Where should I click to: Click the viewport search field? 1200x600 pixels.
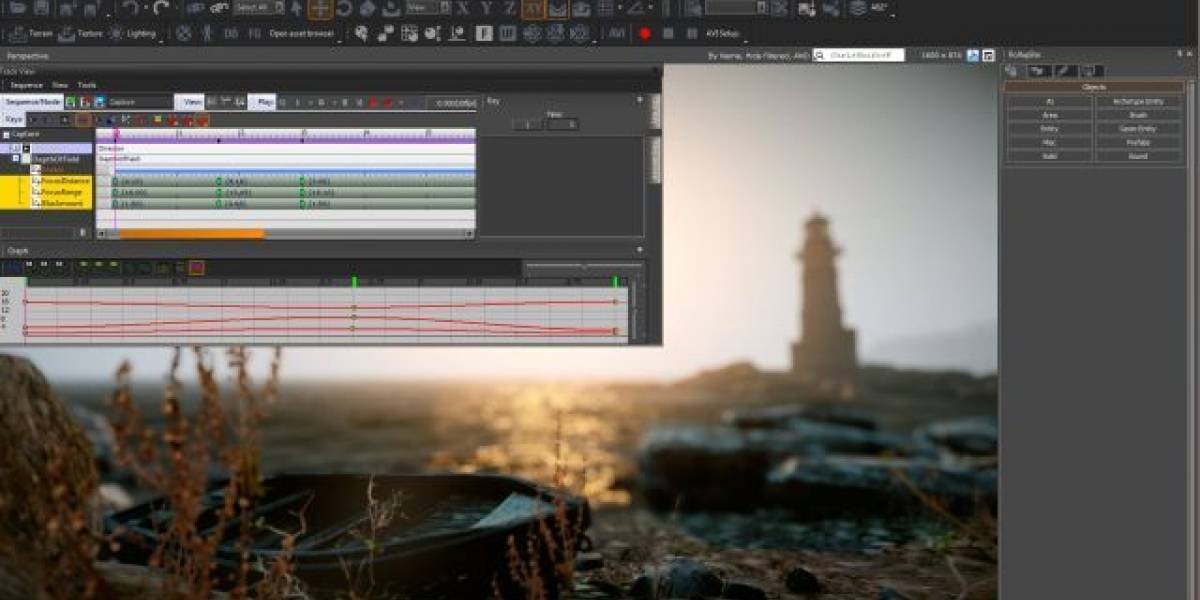click(x=858, y=55)
